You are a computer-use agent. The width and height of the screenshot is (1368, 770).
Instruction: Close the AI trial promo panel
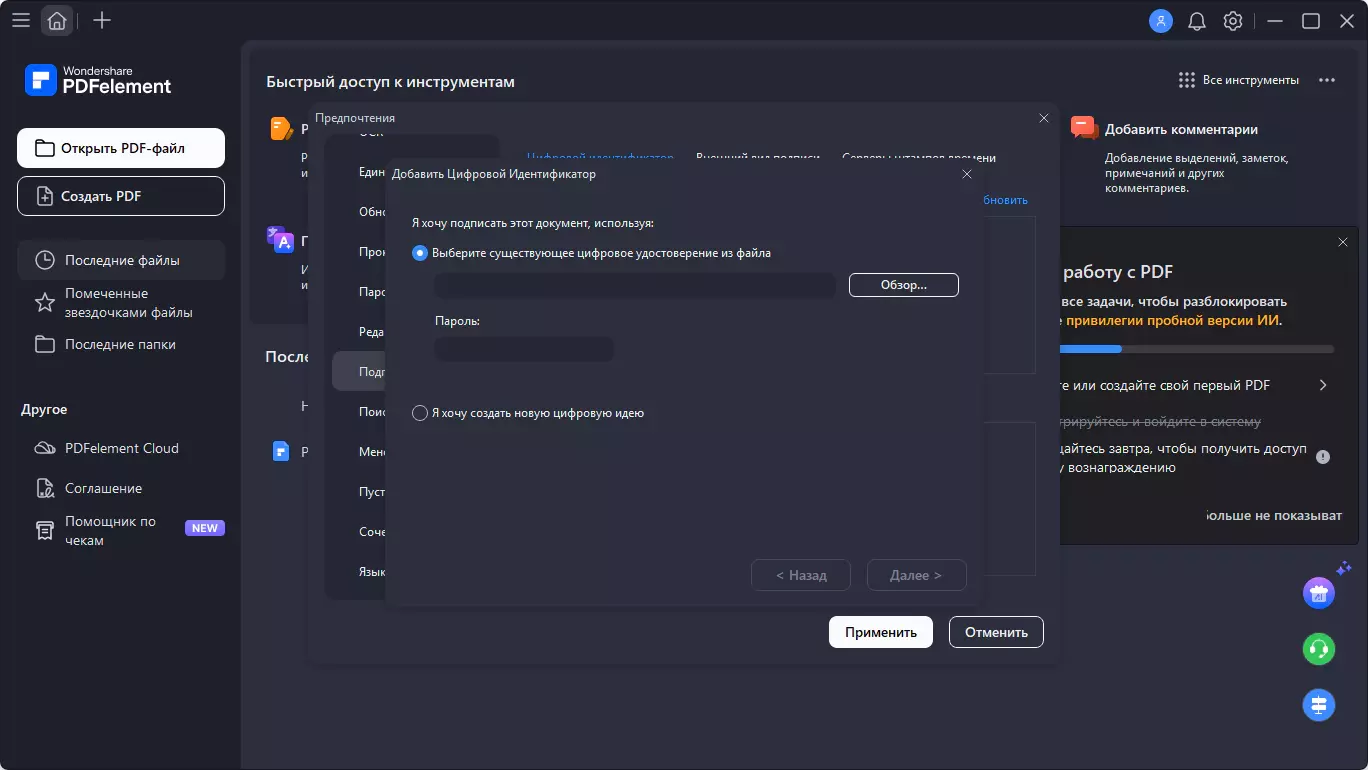coord(1343,242)
